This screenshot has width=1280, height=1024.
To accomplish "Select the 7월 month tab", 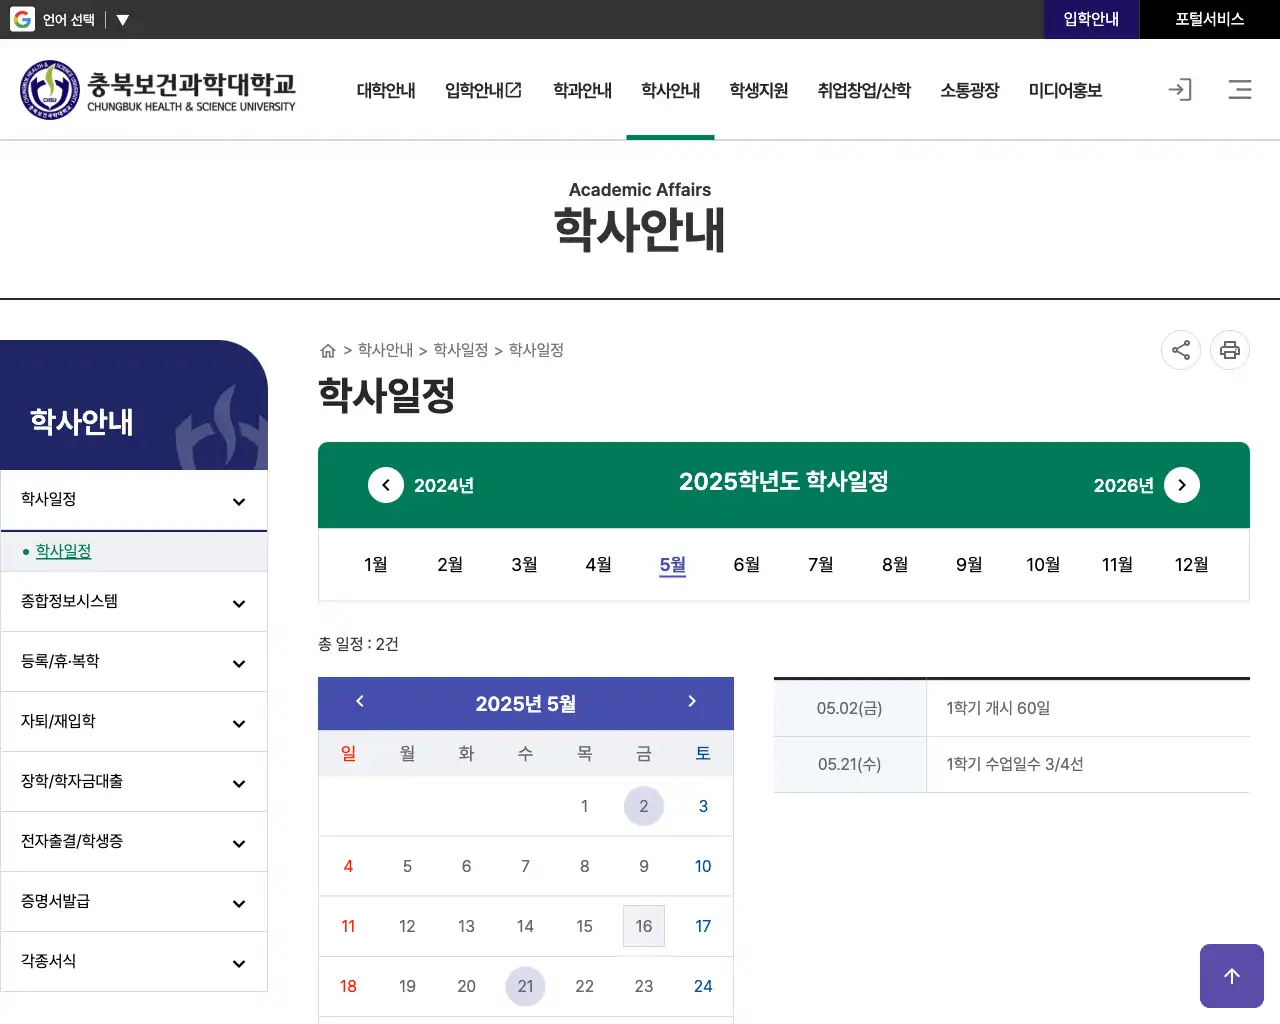I will click(821, 565).
